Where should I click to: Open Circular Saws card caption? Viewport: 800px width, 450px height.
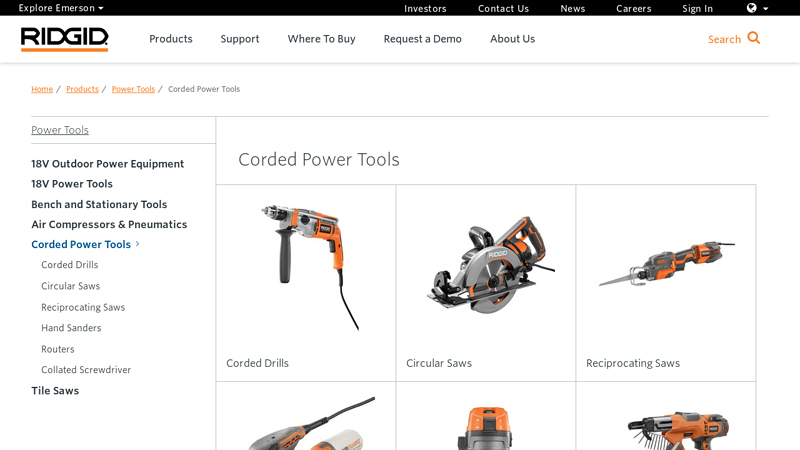coord(439,363)
